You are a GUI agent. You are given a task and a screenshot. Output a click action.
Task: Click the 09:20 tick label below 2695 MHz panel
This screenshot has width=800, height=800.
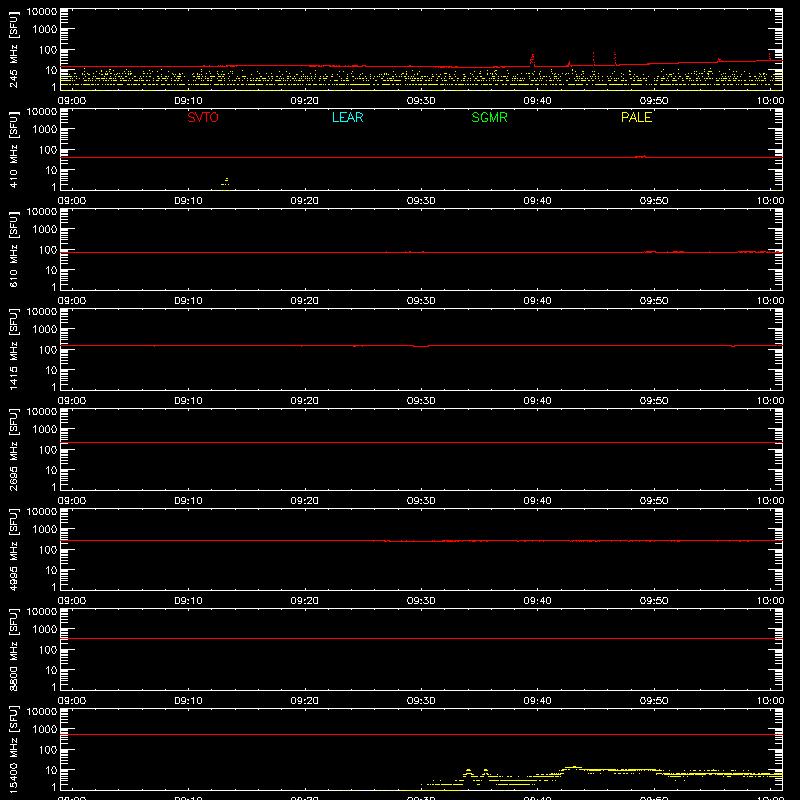pyautogui.click(x=305, y=501)
